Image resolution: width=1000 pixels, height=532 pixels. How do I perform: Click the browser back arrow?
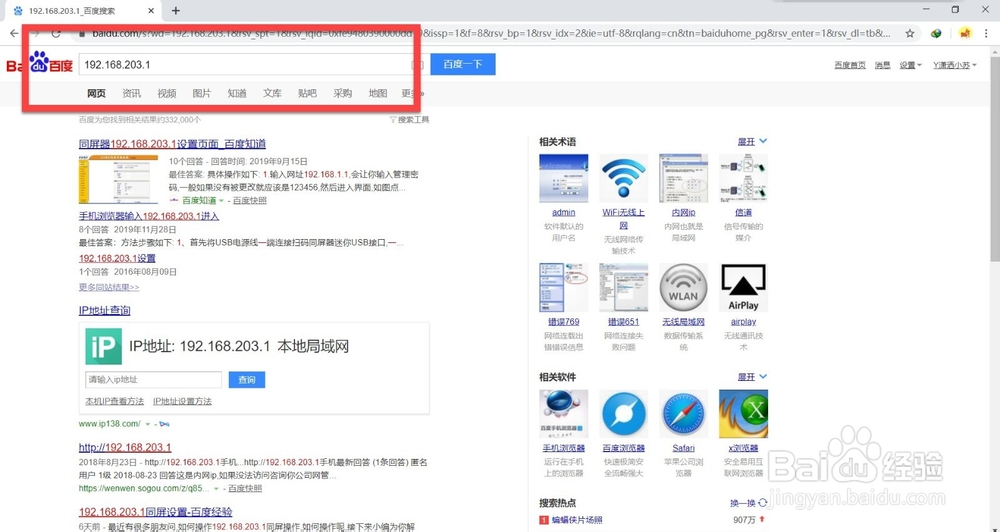point(14,34)
